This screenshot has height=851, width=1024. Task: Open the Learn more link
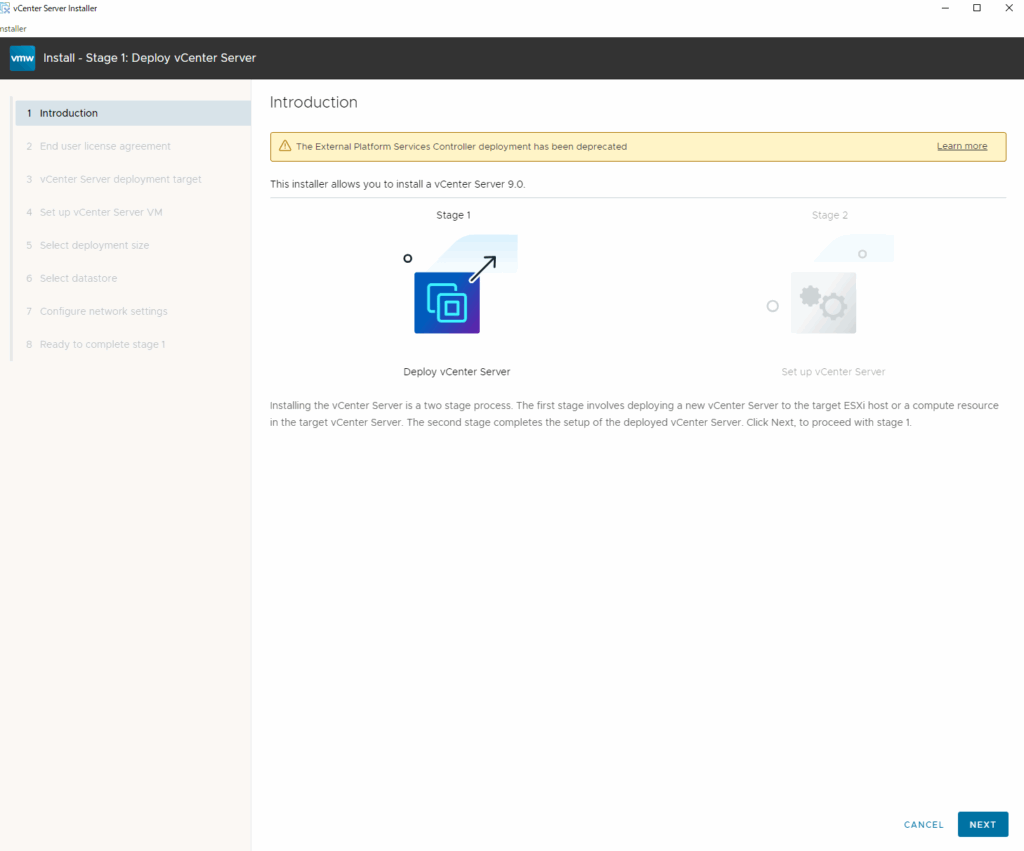click(x=961, y=147)
